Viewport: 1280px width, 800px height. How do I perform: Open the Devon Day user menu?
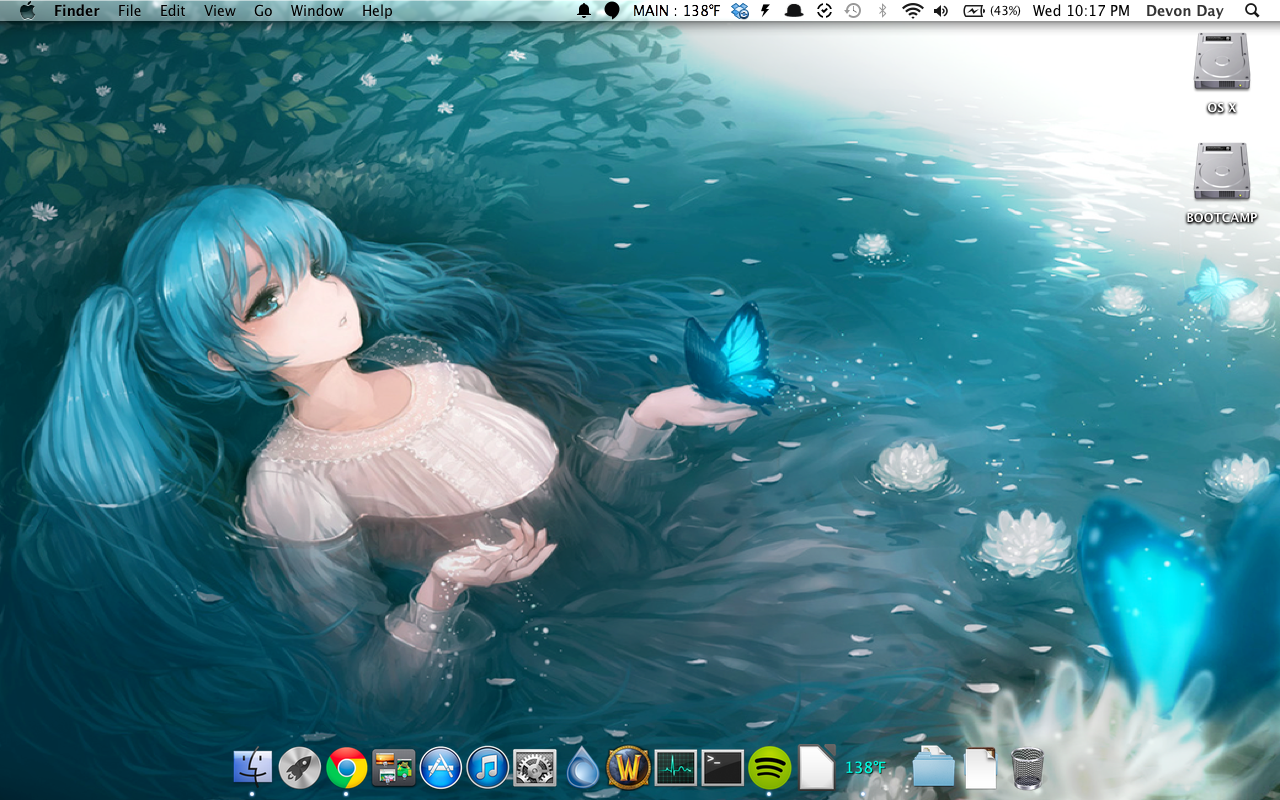pyautogui.click(x=1185, y=11)
